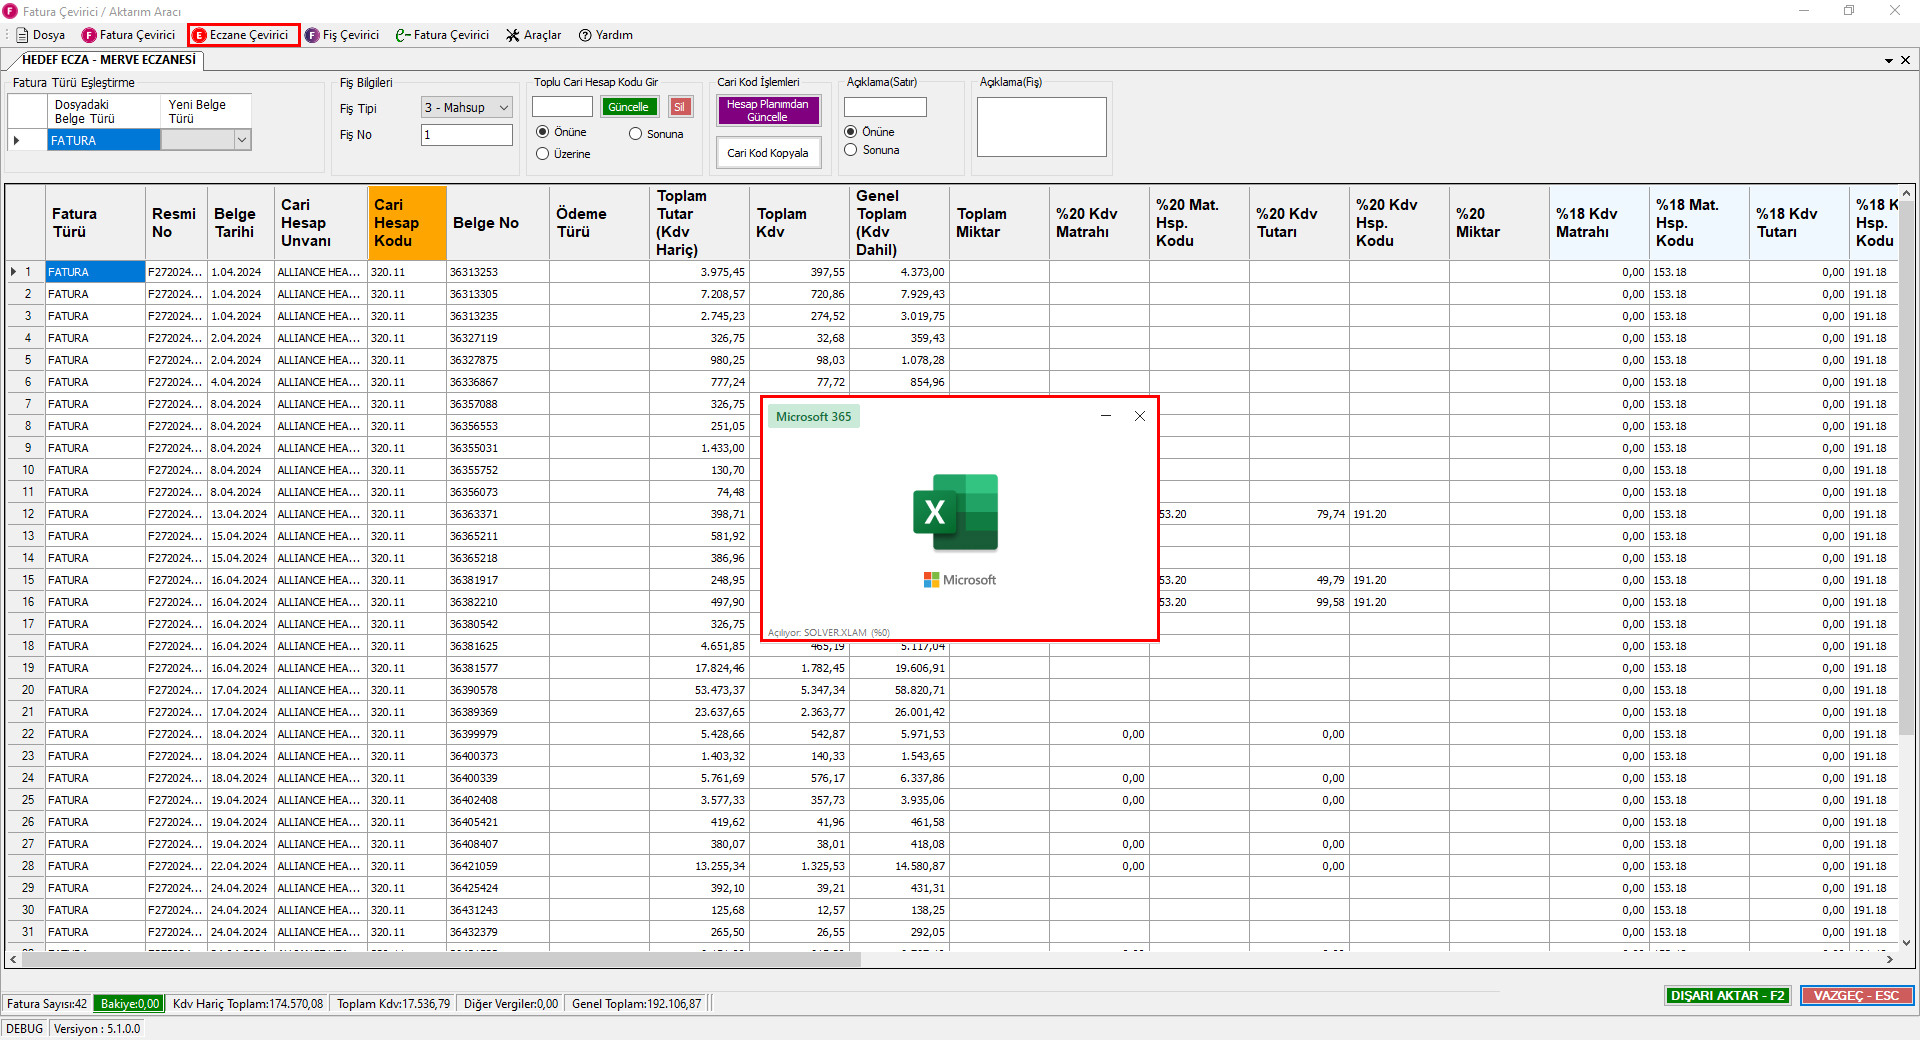Click the red Eczane Çevirici icon
The width and height of the screenshot is (1920, 1040).
coord(199,35)
